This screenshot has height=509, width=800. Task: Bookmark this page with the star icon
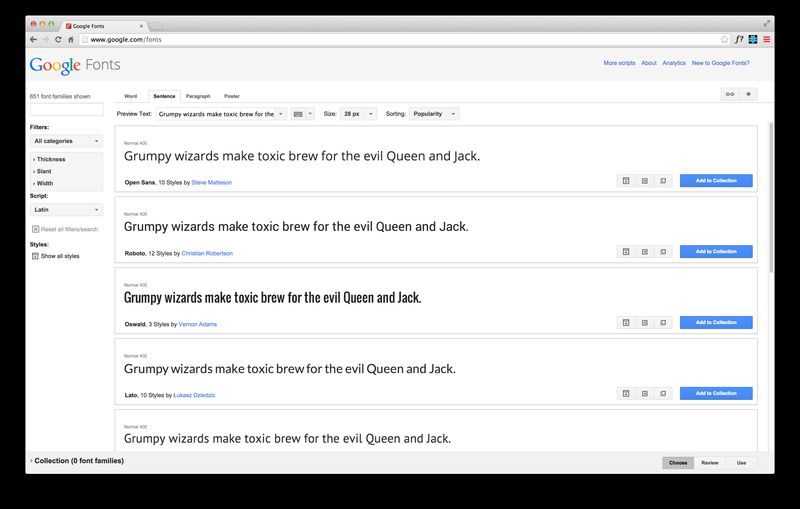tap(724, 39)
